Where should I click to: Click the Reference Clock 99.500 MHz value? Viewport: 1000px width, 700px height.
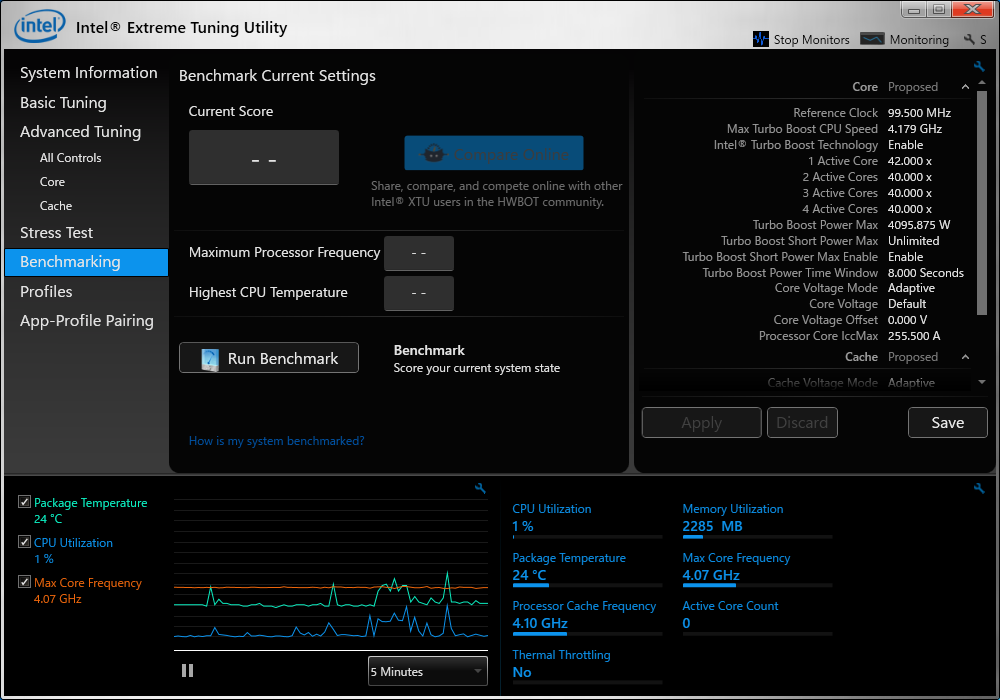coord(919,113)
